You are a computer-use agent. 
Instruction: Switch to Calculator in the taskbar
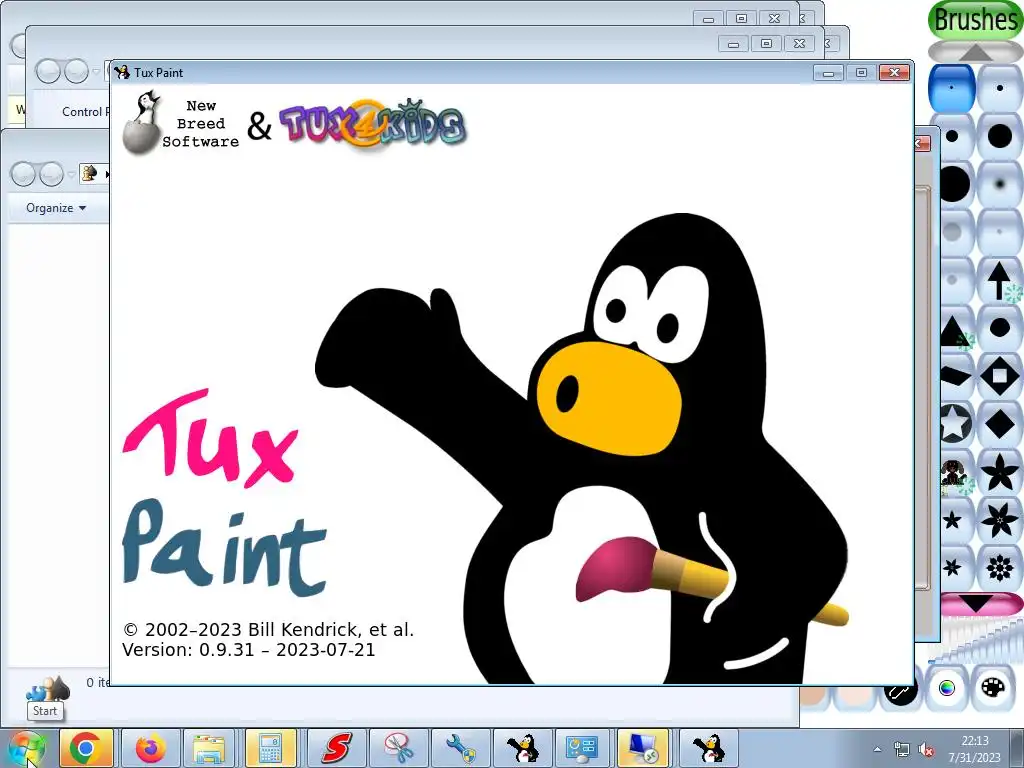[271, 748]
